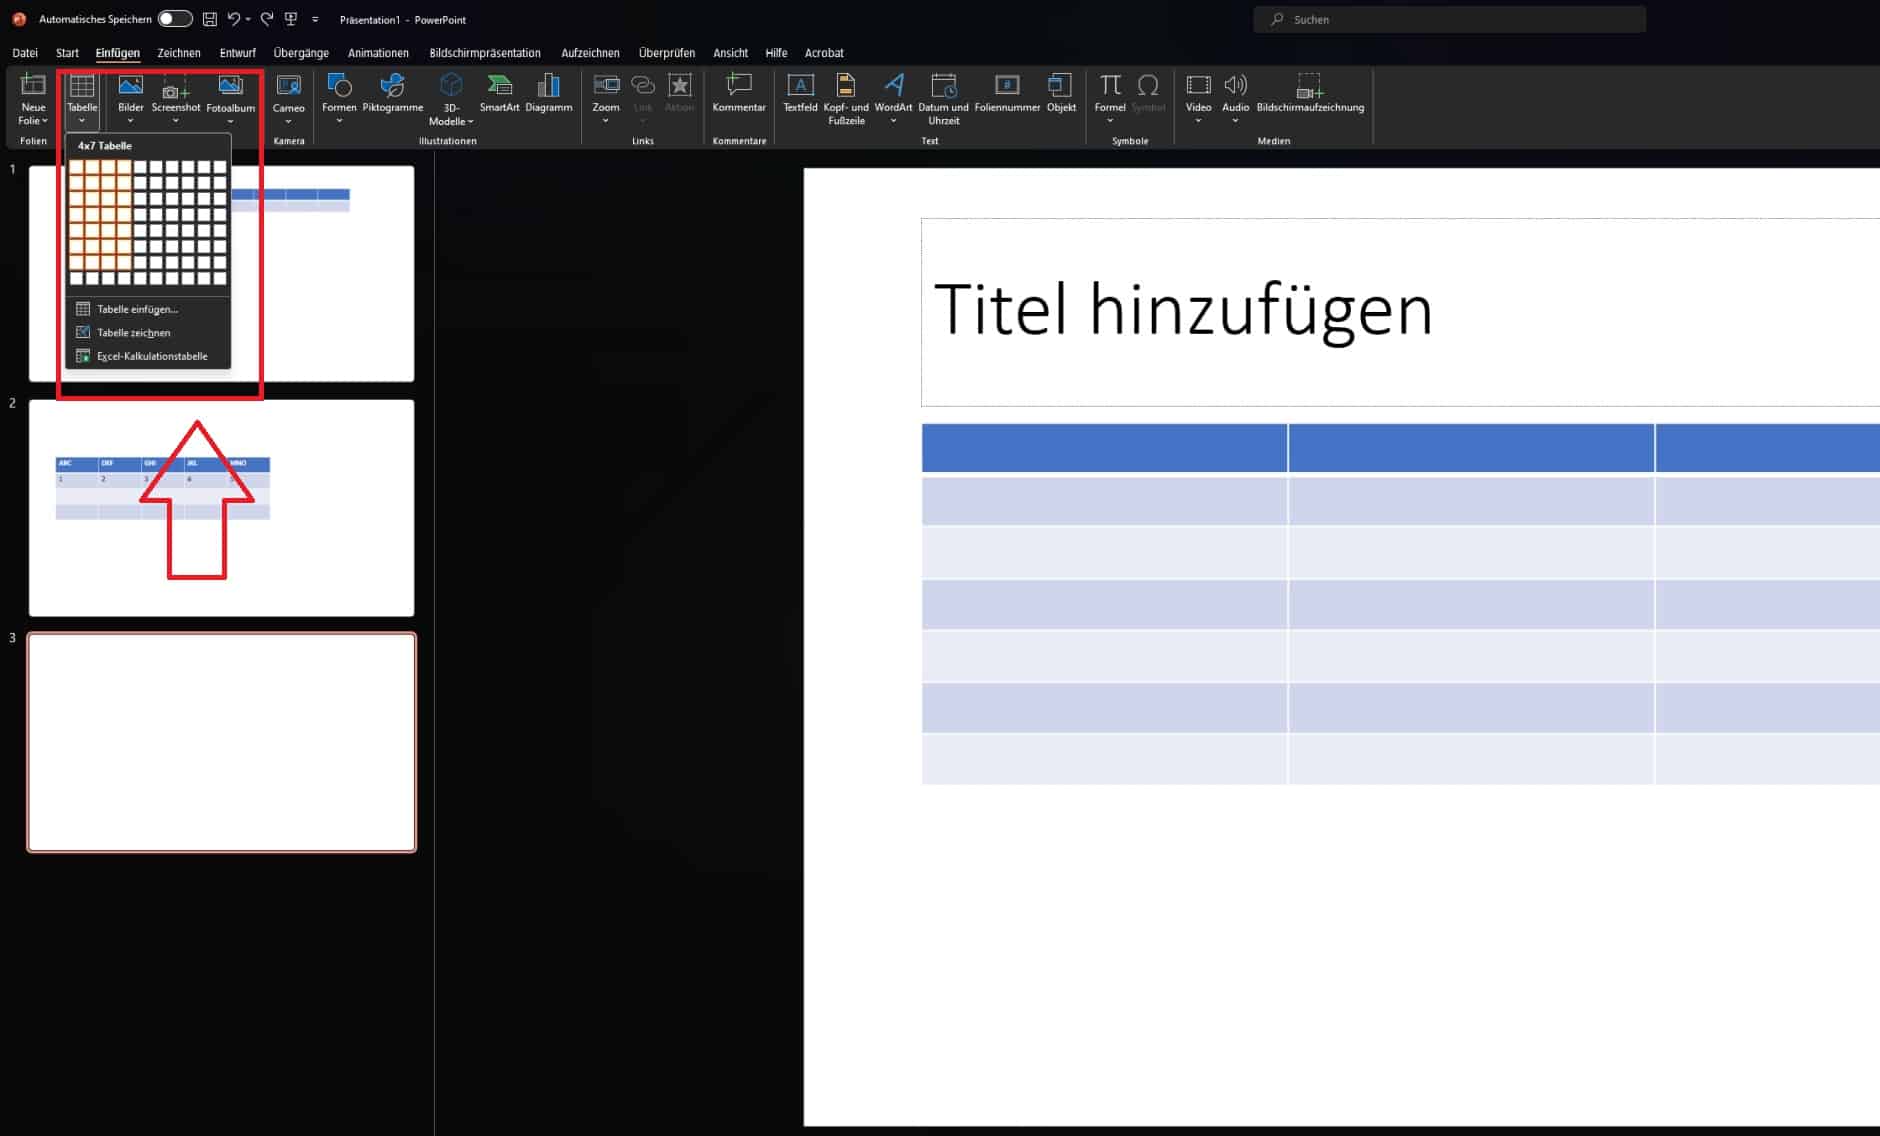Viewport: 1880px width, 1136px height.
Task: Choose 'Tabelle einfügen...' menu entry
Action: [x=137, y=309]
